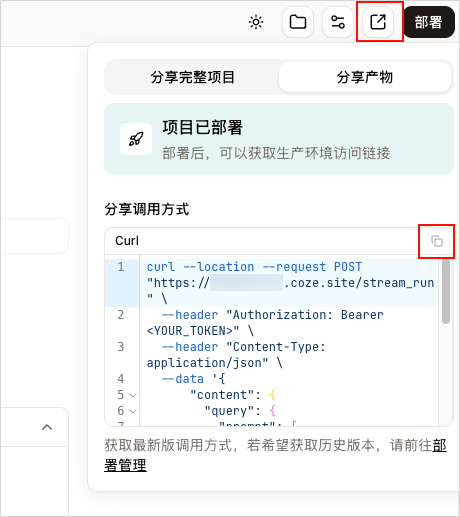
Task: Click the 项目已部署 status card
Action: (x=279, y=139)
